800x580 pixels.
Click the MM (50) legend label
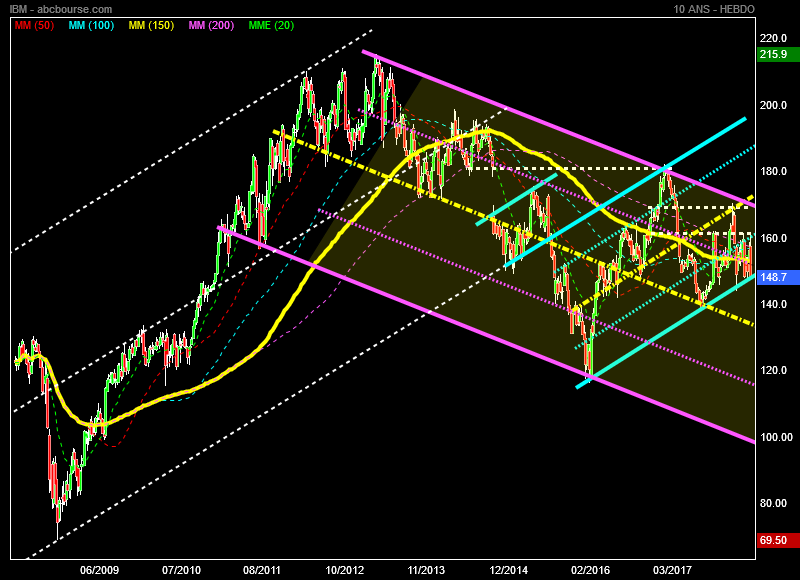tap(34, 26)
